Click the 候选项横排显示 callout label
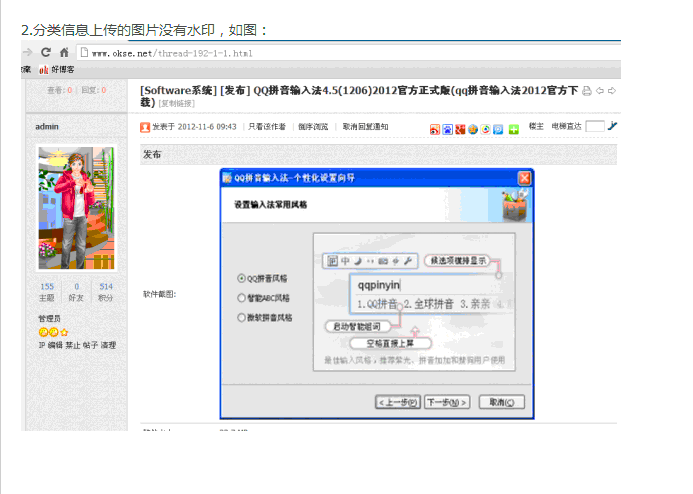This screenshot has height=494, width=693. pyautogui.click(x=458, y=261)
